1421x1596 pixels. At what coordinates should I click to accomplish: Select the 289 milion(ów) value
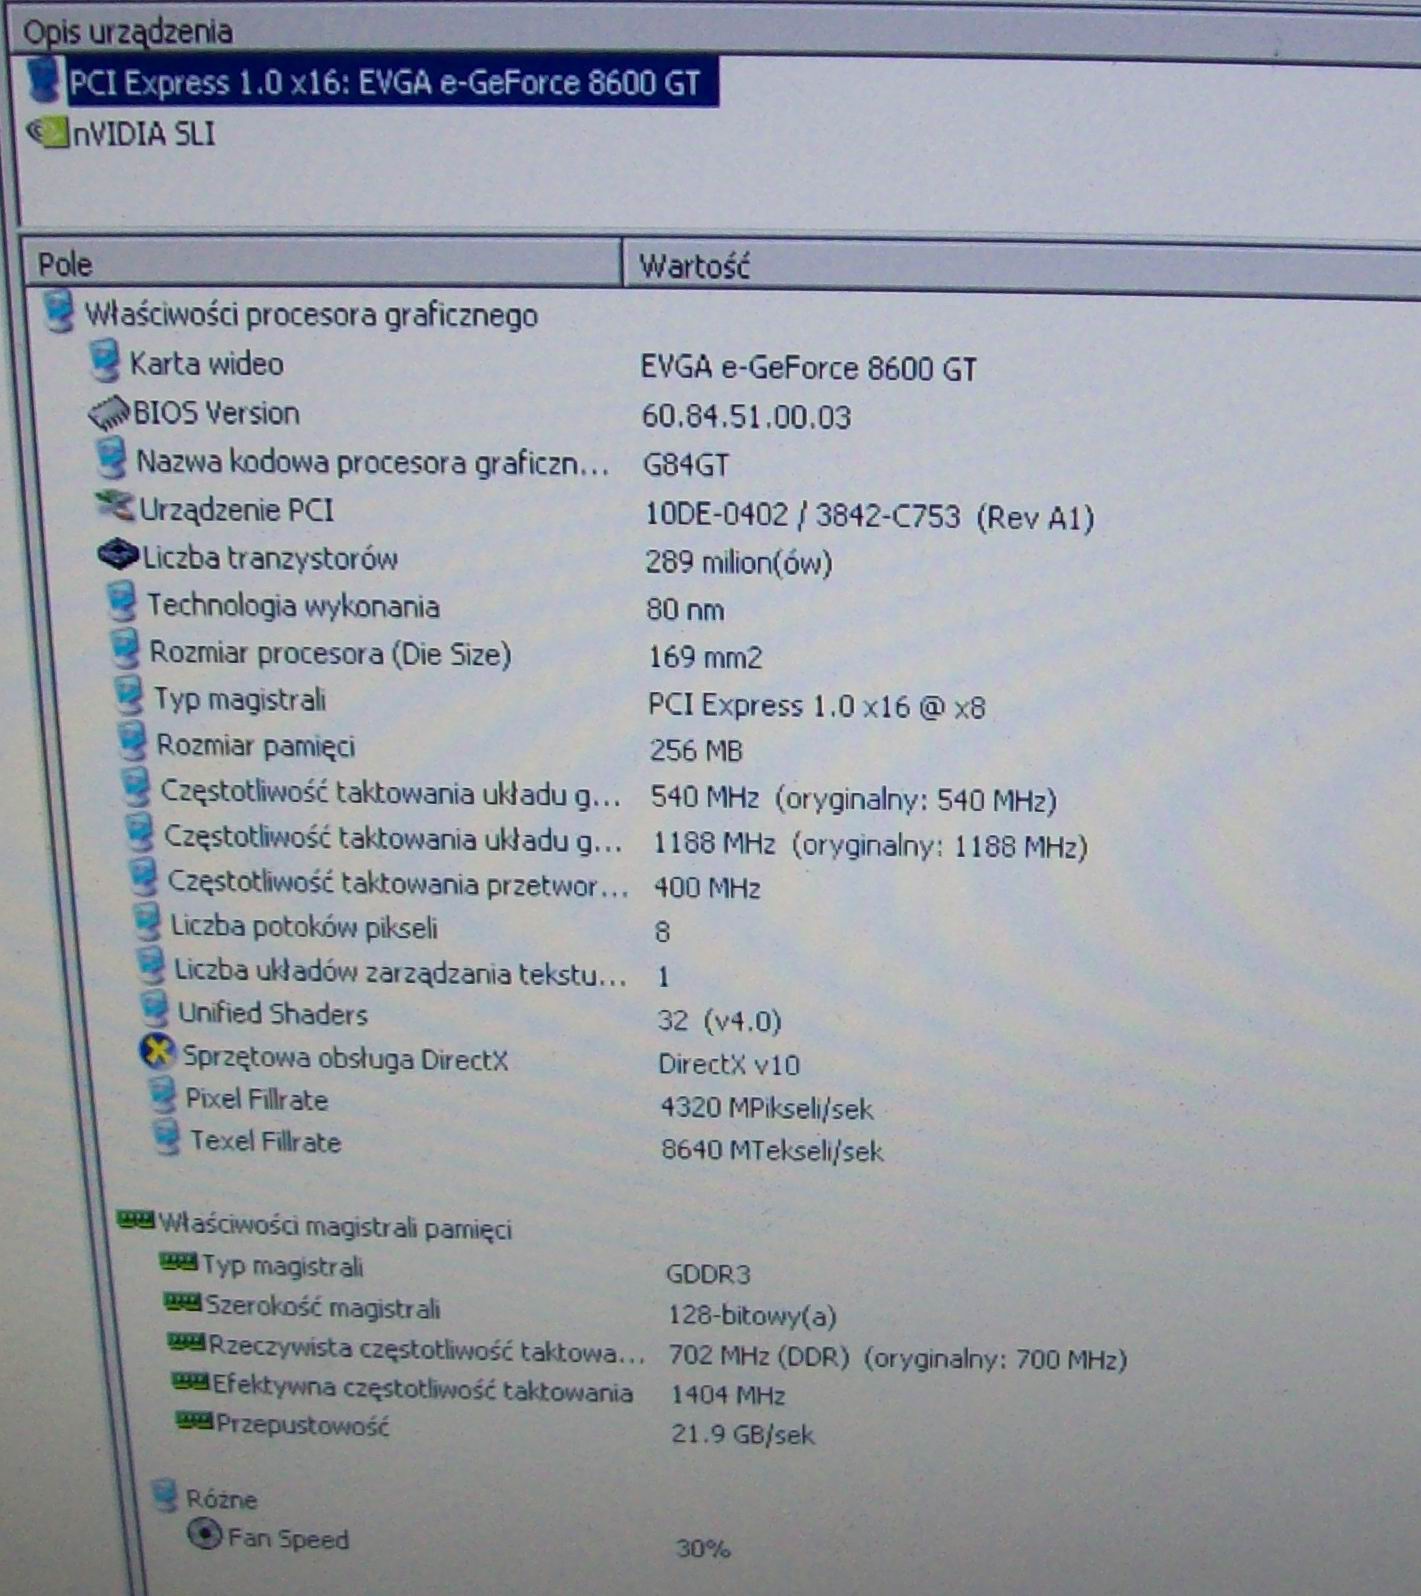tap(739, 563)
